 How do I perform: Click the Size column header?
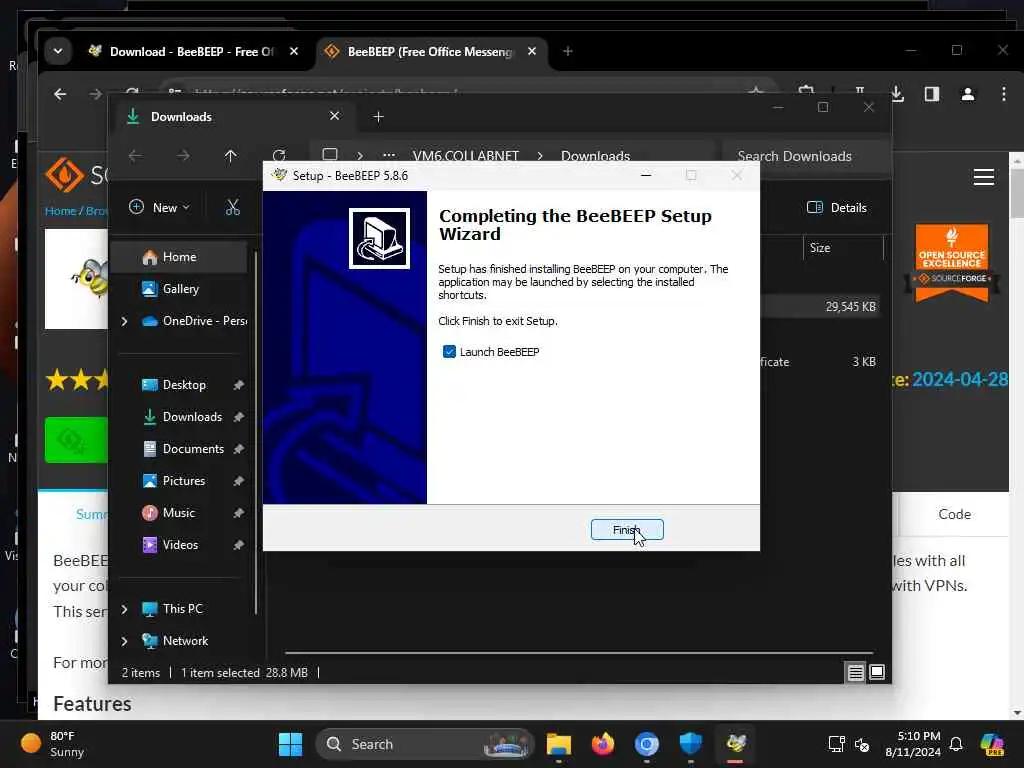pyautogui.click(x=820, y=248)
